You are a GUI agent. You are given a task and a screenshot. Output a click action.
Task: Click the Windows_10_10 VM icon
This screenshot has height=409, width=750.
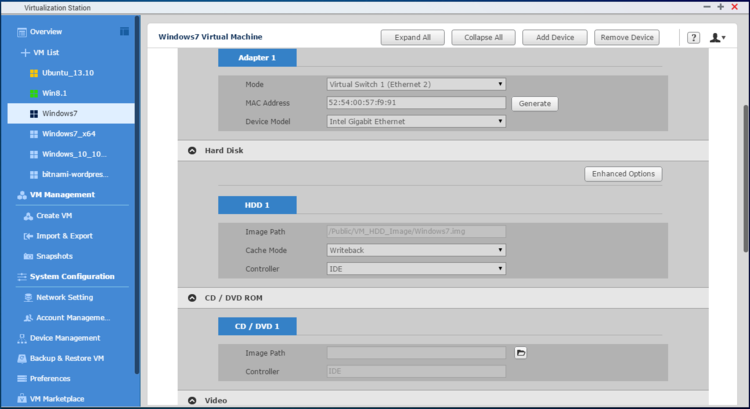click(x=34, y=154)
